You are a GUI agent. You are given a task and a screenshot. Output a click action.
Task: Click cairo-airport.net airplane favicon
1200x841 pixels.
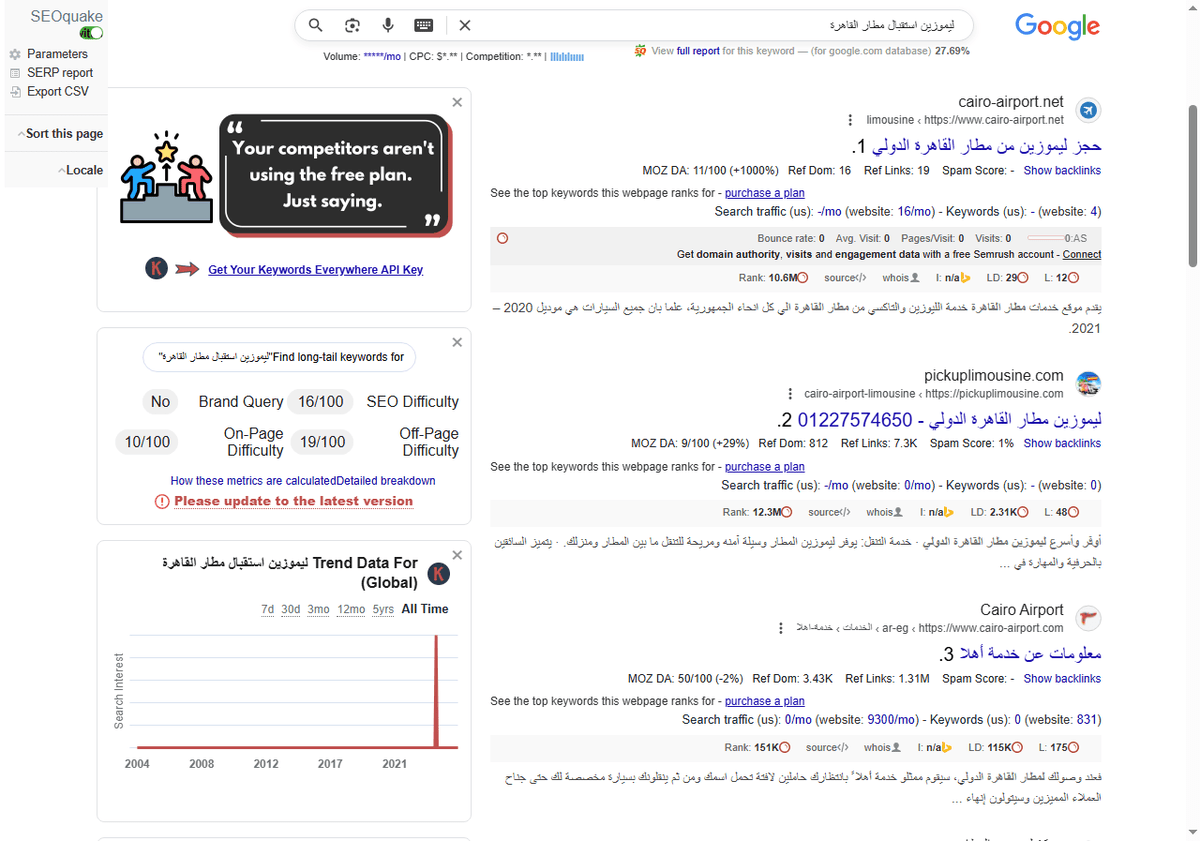[1088, 110]
